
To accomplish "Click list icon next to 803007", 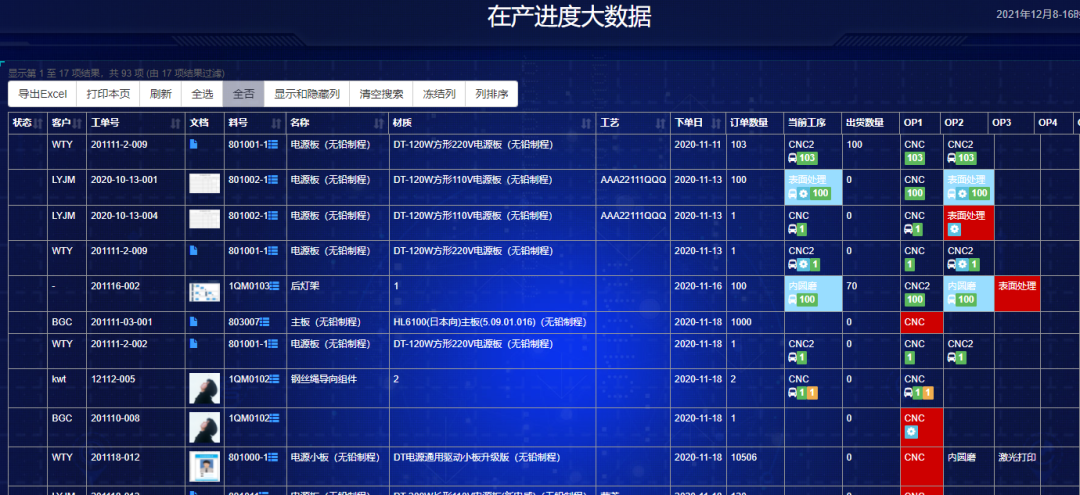I will tap(265, 322).
